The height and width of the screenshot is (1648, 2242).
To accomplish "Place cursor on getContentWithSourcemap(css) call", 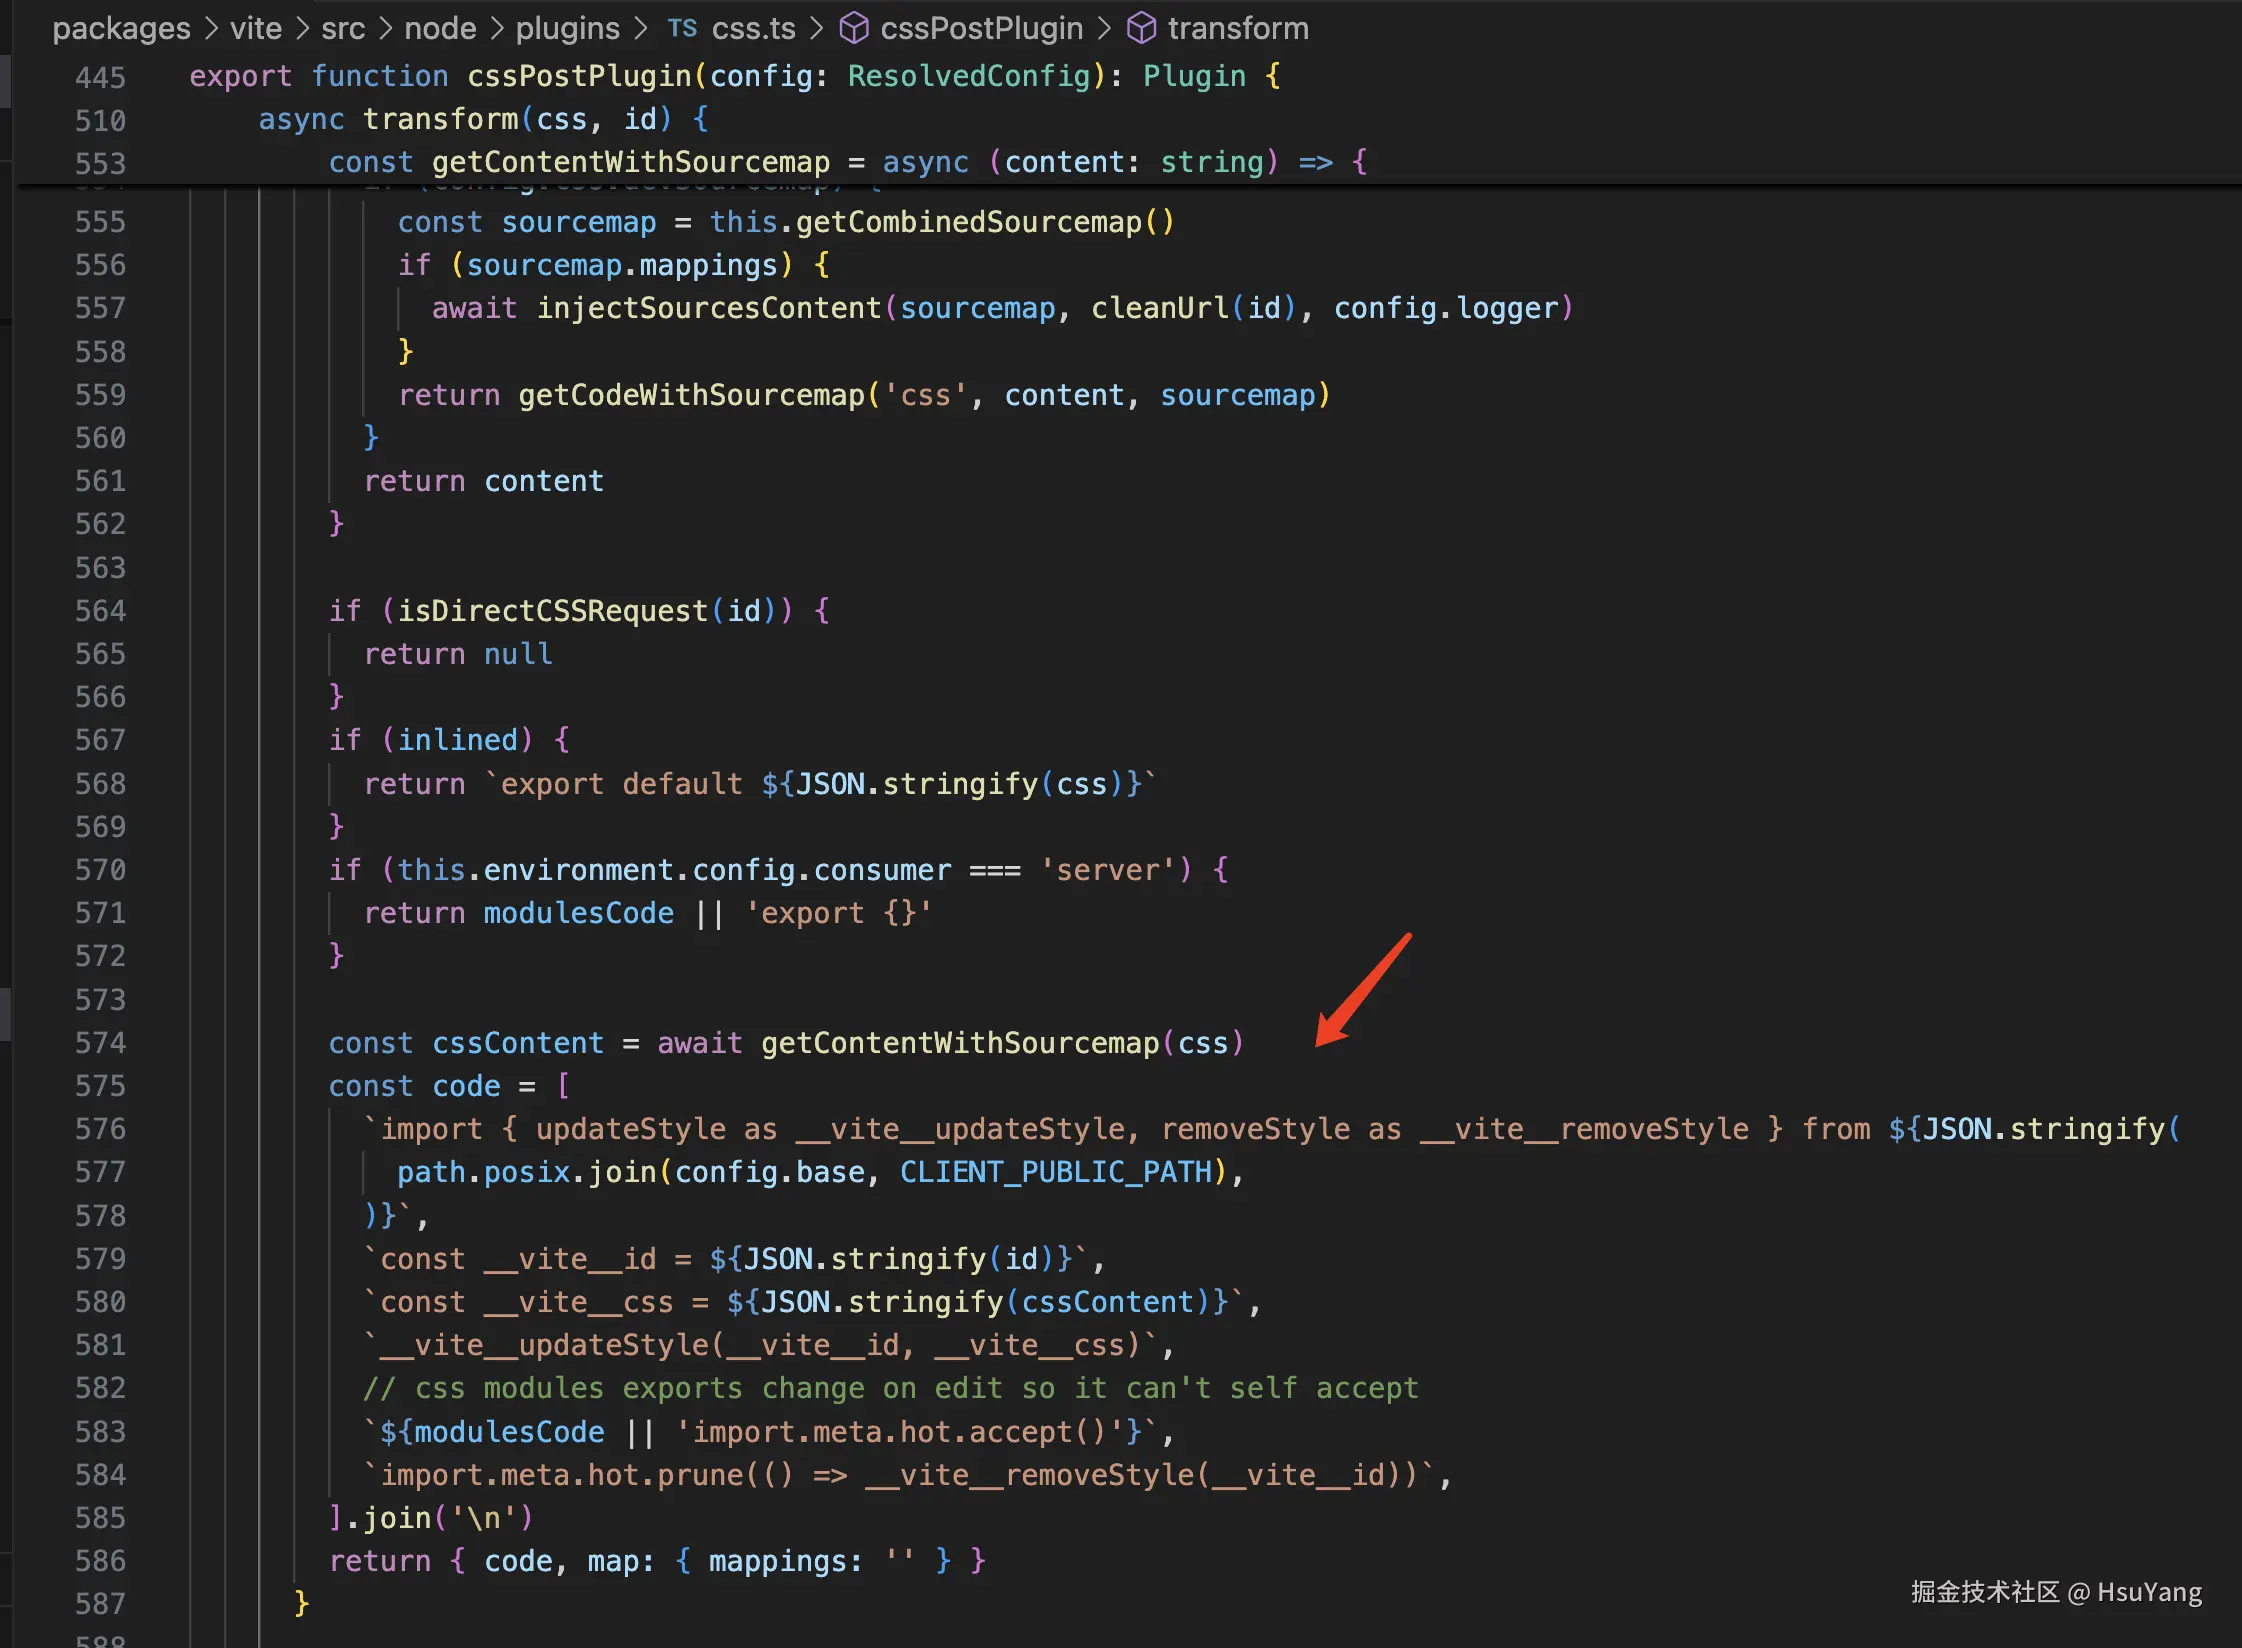I will [960, 1043].
